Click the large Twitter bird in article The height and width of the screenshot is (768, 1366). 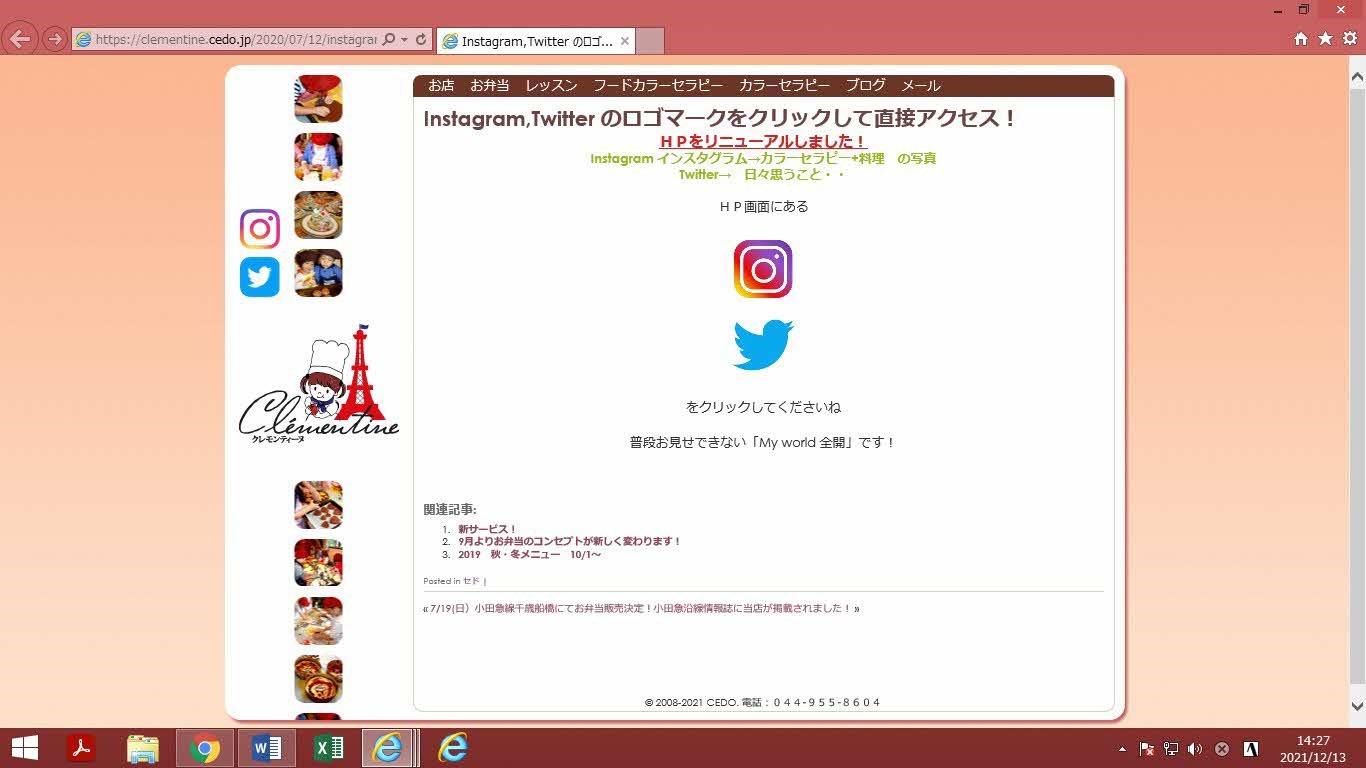[763, 344]
